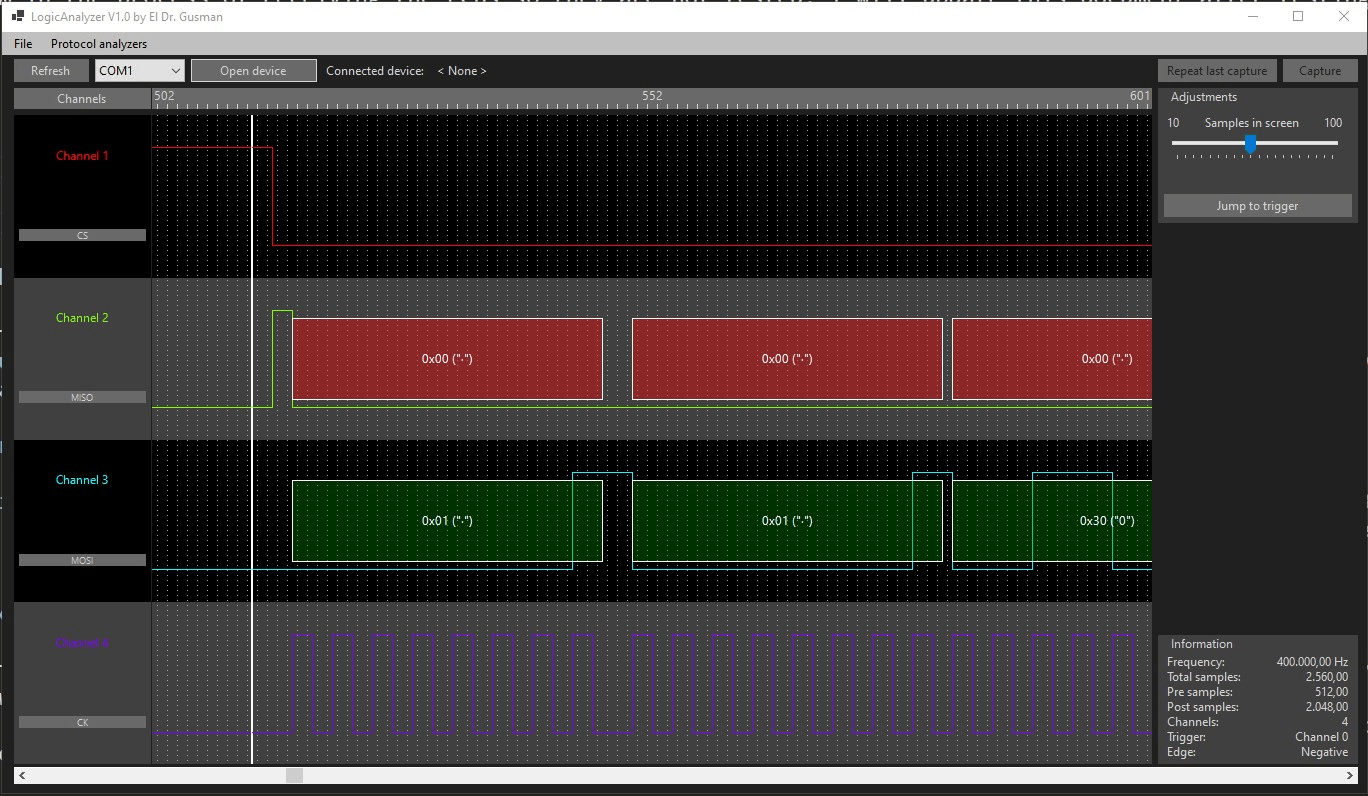Select the MOSI label under Channel 3
This screenshot has width=1368, height=796.
tap(81, 560)
